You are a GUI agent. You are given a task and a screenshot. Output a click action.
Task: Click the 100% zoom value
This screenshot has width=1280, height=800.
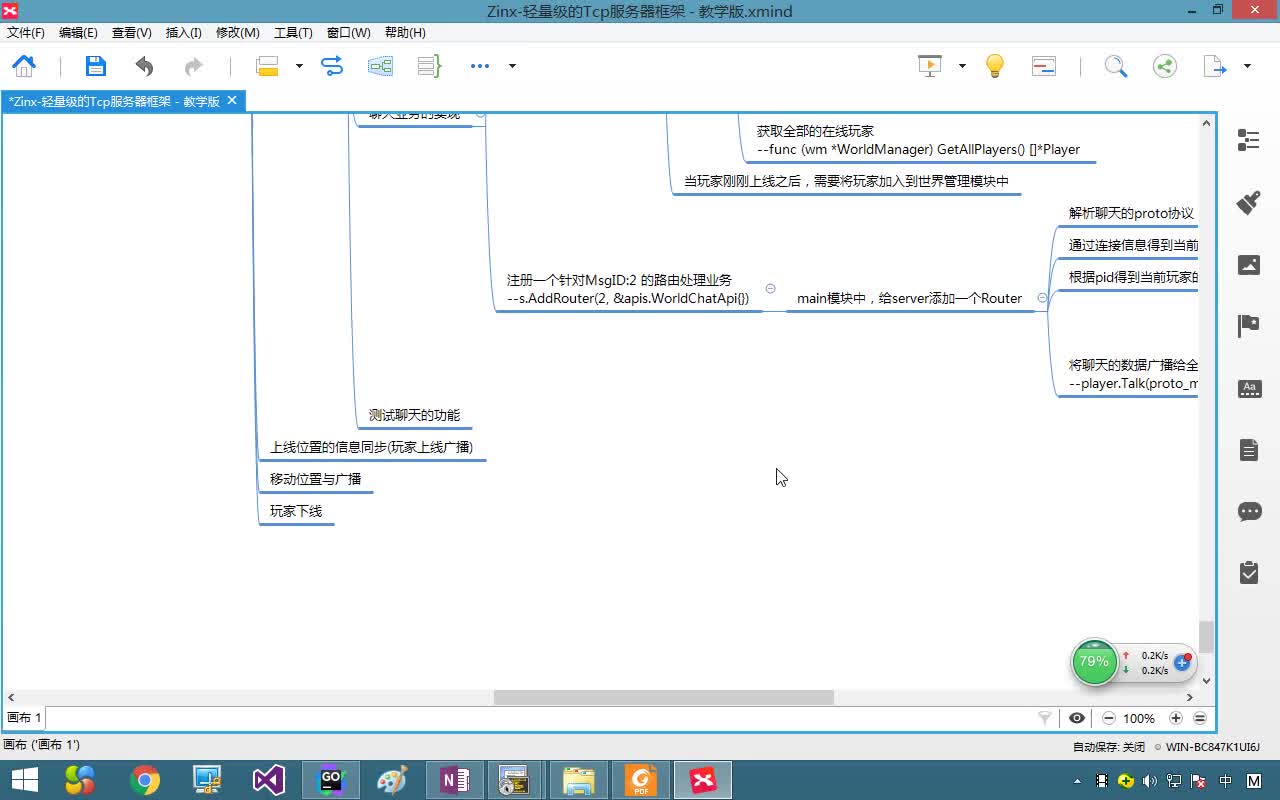(1139, 718)
